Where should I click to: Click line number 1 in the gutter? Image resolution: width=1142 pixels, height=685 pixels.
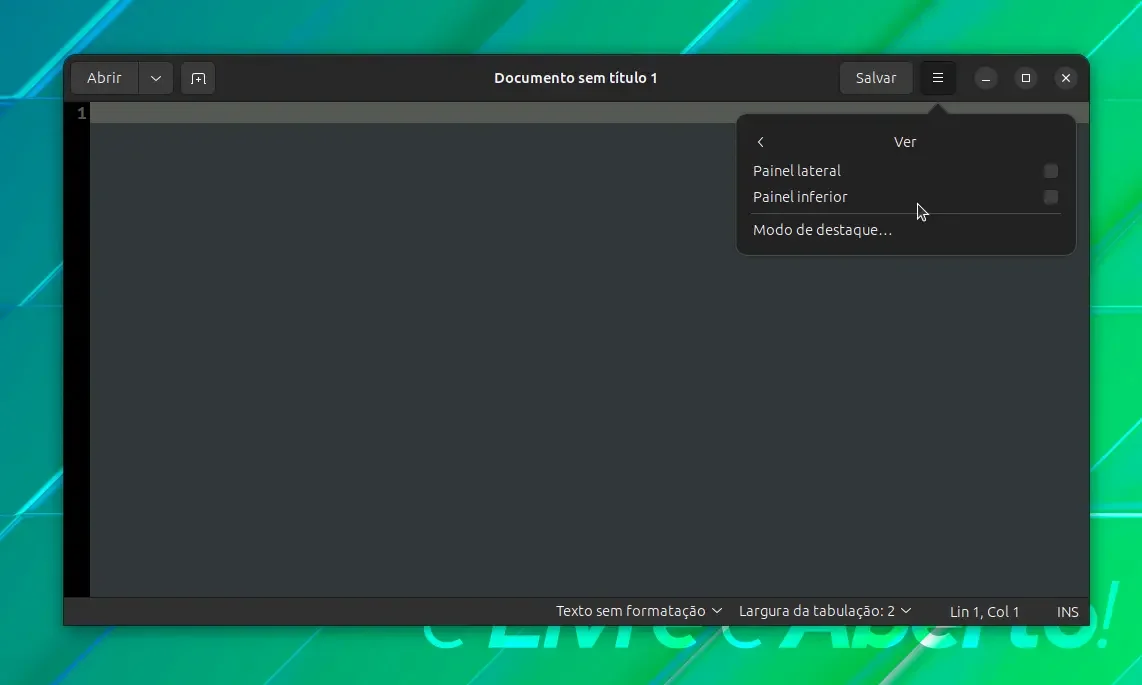tap(82, 113)
